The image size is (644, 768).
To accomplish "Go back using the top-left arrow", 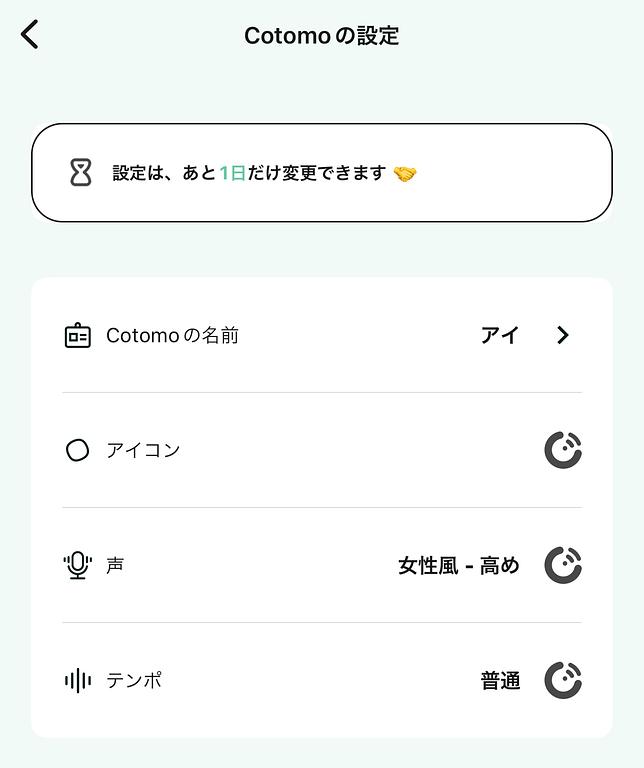I will pyautogui.click(x=30, y=35).
